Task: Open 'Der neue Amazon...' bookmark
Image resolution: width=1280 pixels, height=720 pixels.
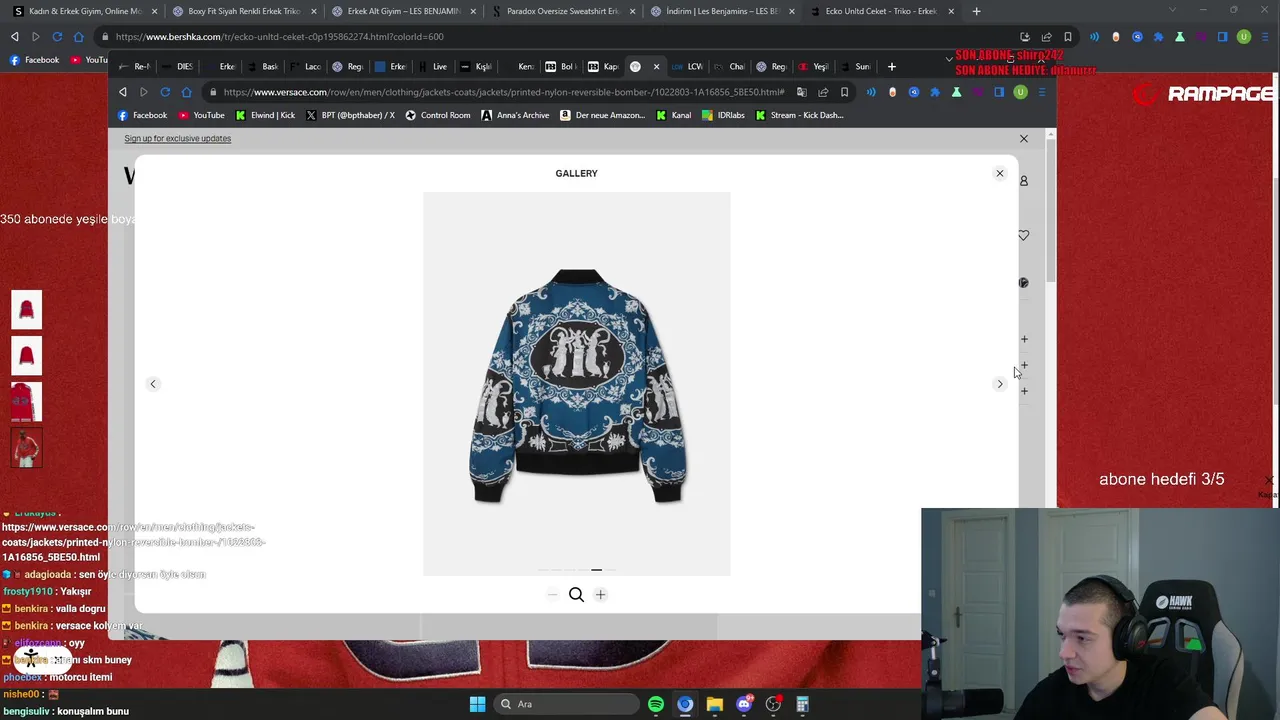Action: click(602, 115)
